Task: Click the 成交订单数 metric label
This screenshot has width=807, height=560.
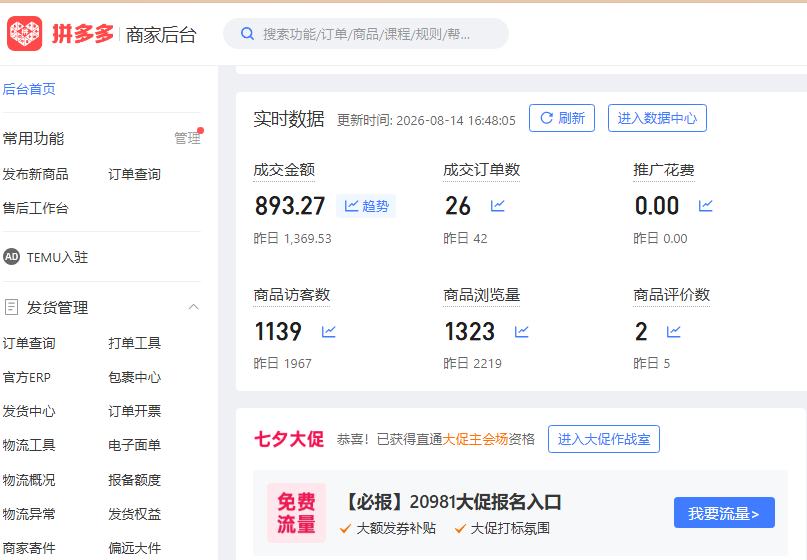Action: (482, 170)
